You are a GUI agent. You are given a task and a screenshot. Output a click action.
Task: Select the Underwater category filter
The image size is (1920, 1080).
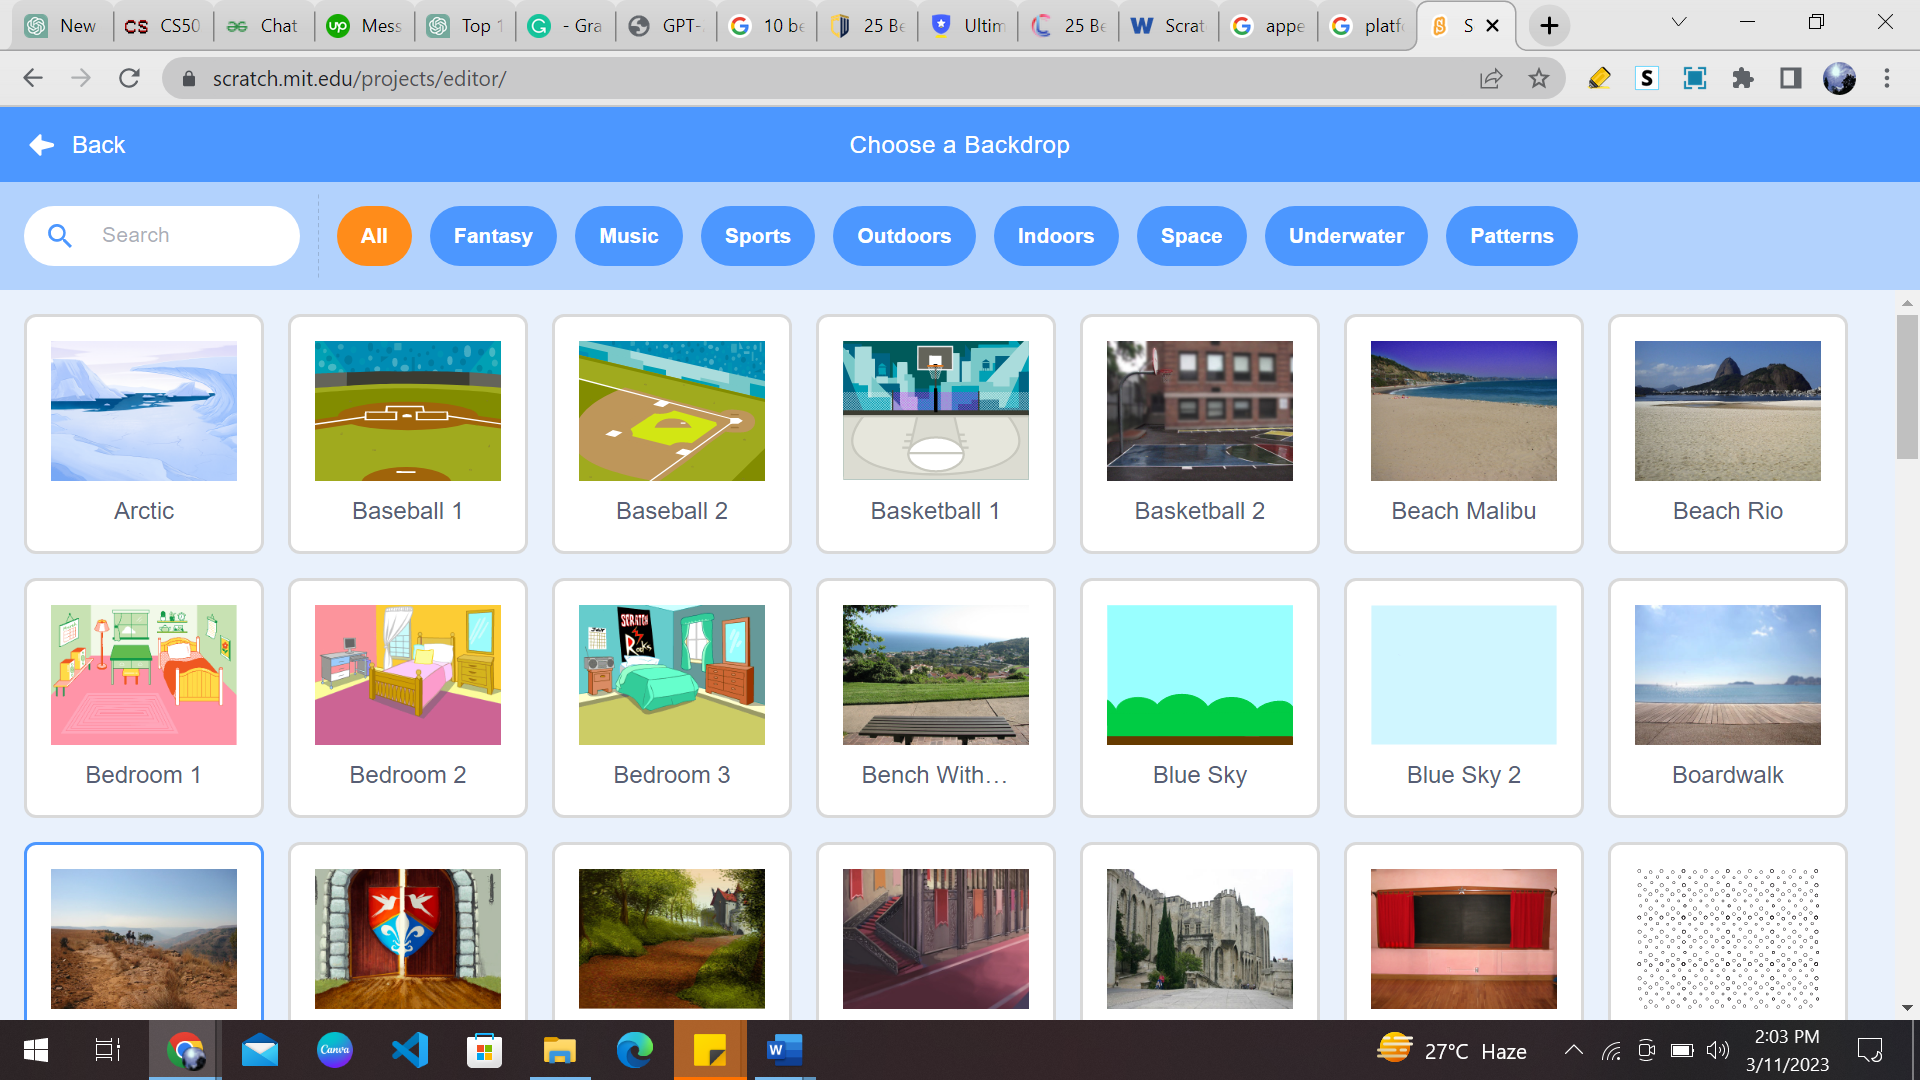[x=1346, y=236]
